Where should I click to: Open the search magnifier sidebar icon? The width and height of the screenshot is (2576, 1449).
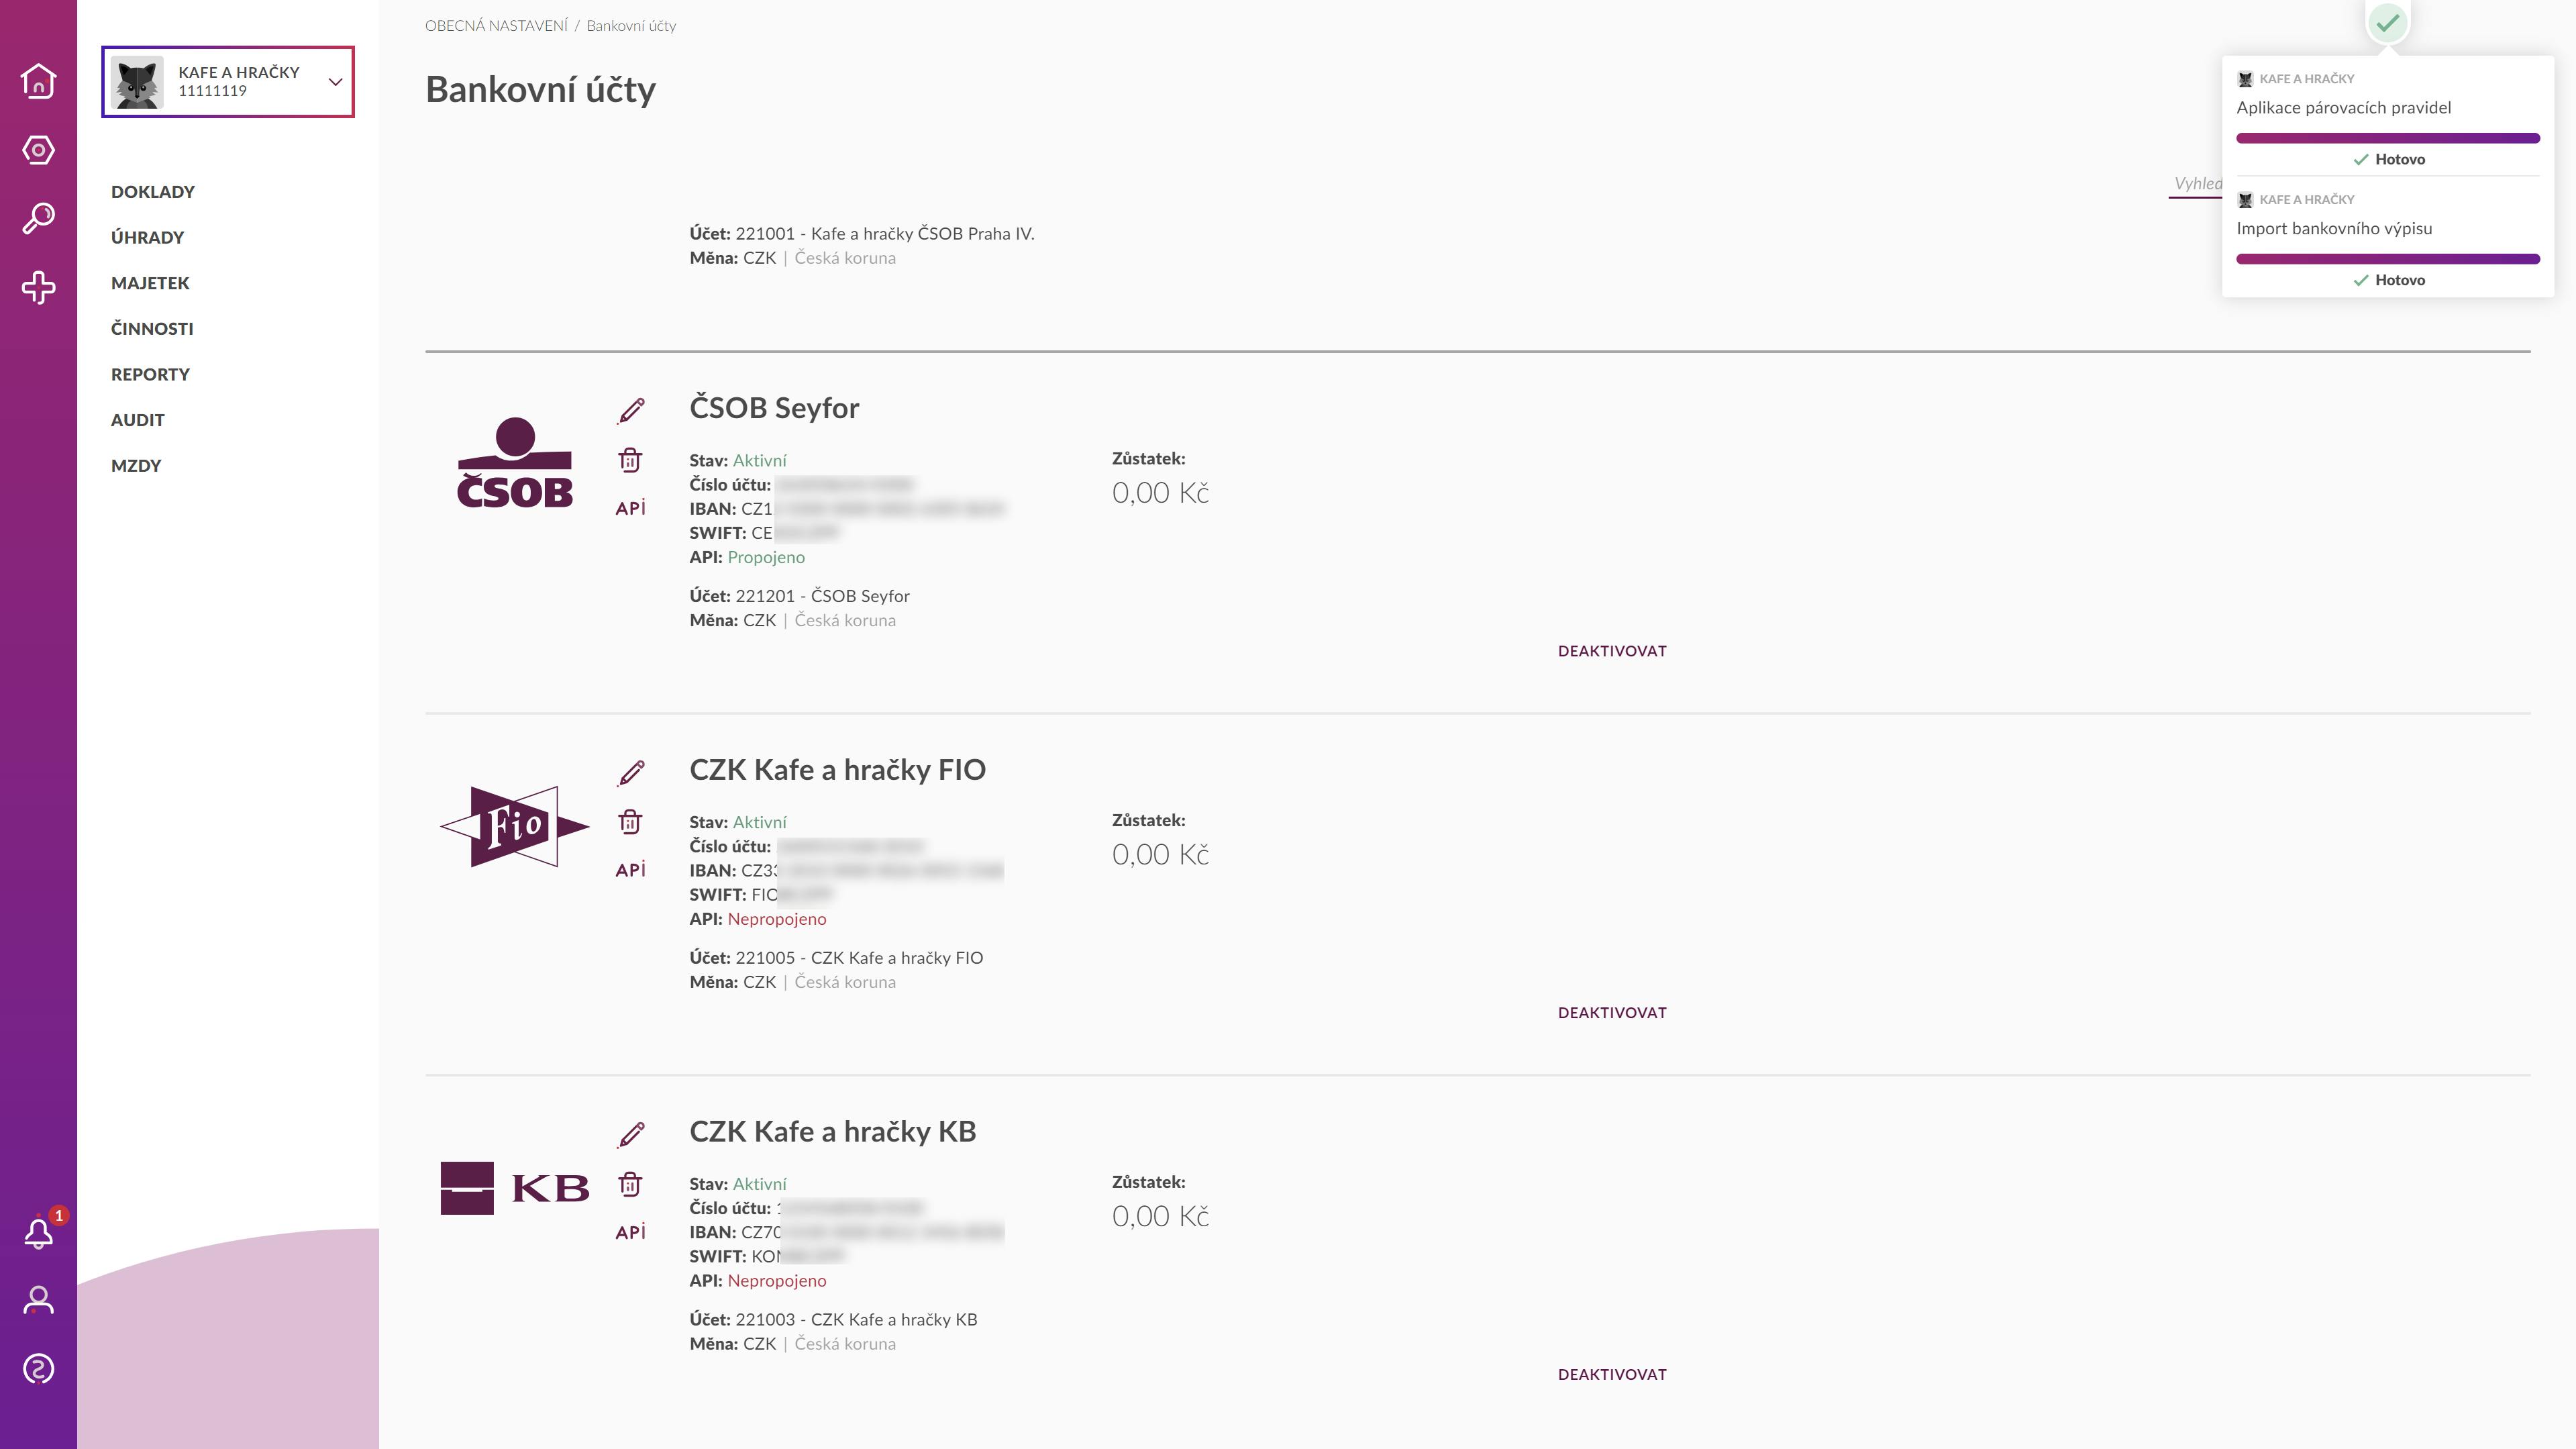[x=38, y=218]
